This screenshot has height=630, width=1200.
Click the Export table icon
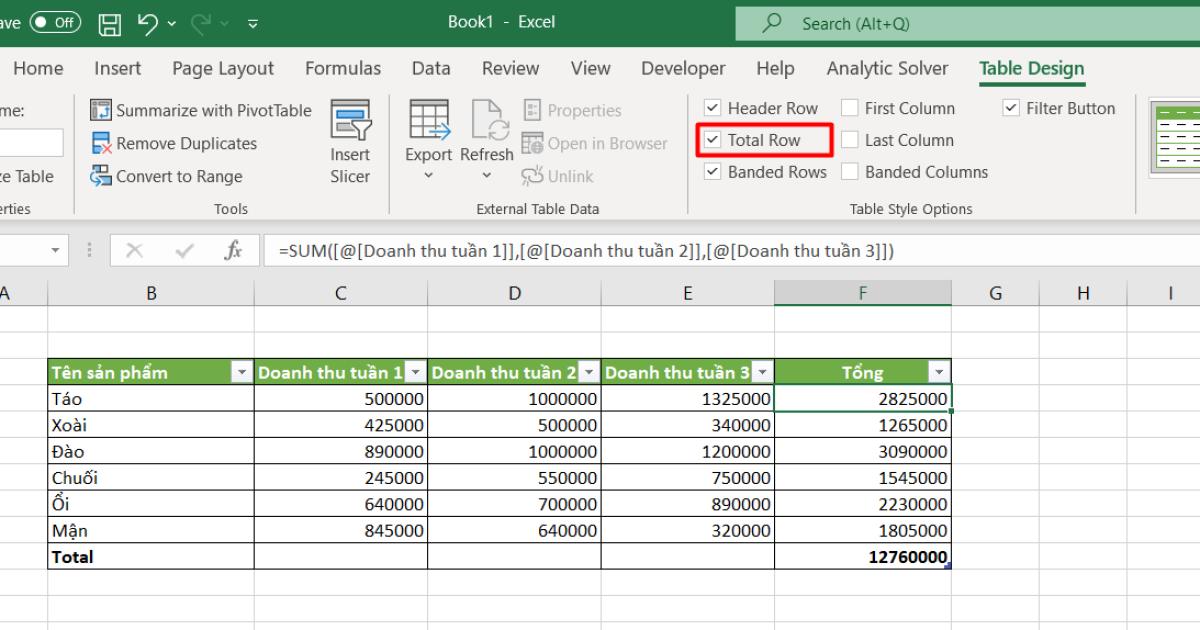[428, 122]
